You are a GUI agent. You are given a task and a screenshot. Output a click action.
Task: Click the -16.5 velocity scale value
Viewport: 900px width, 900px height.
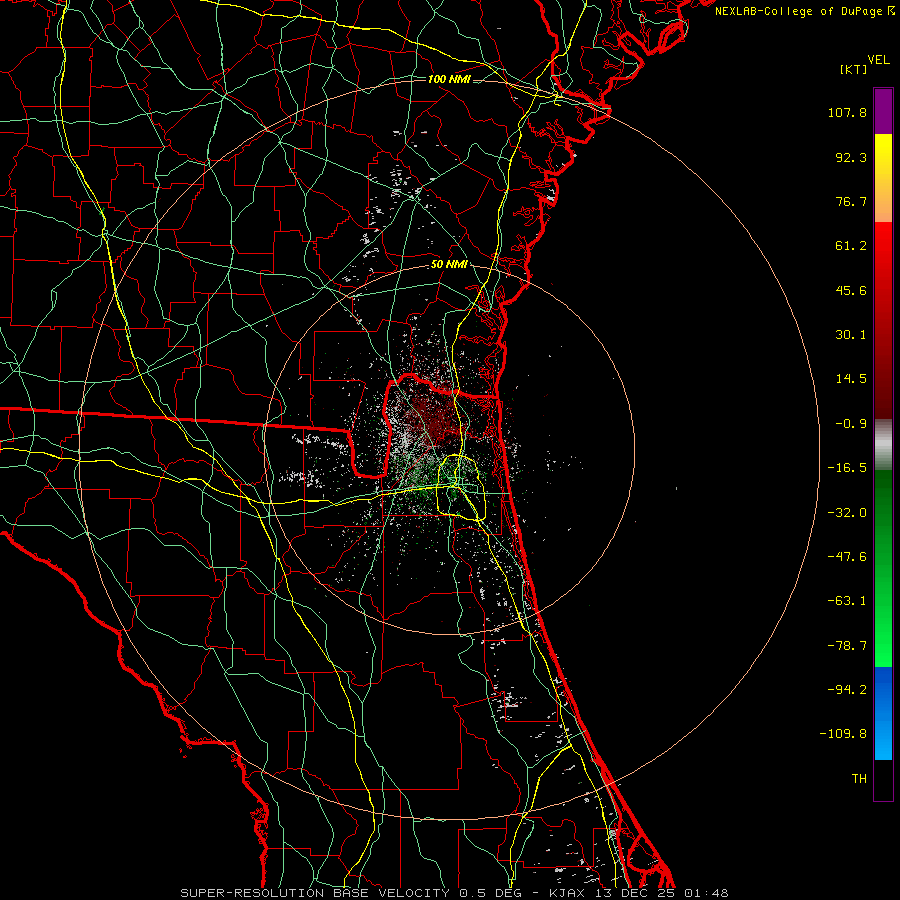tap(847, 468)
